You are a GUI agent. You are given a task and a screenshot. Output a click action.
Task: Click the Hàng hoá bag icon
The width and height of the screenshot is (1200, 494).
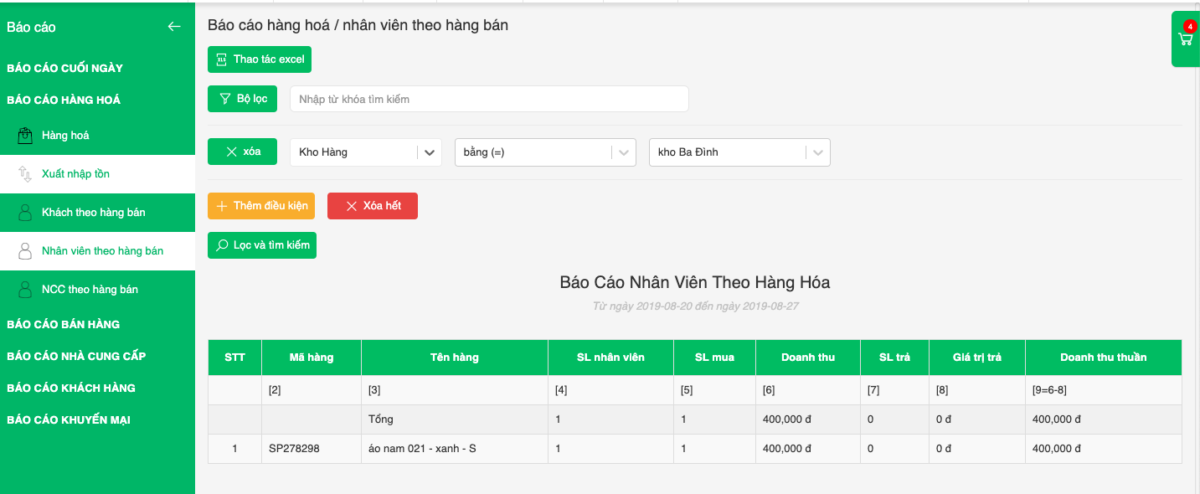25,135
